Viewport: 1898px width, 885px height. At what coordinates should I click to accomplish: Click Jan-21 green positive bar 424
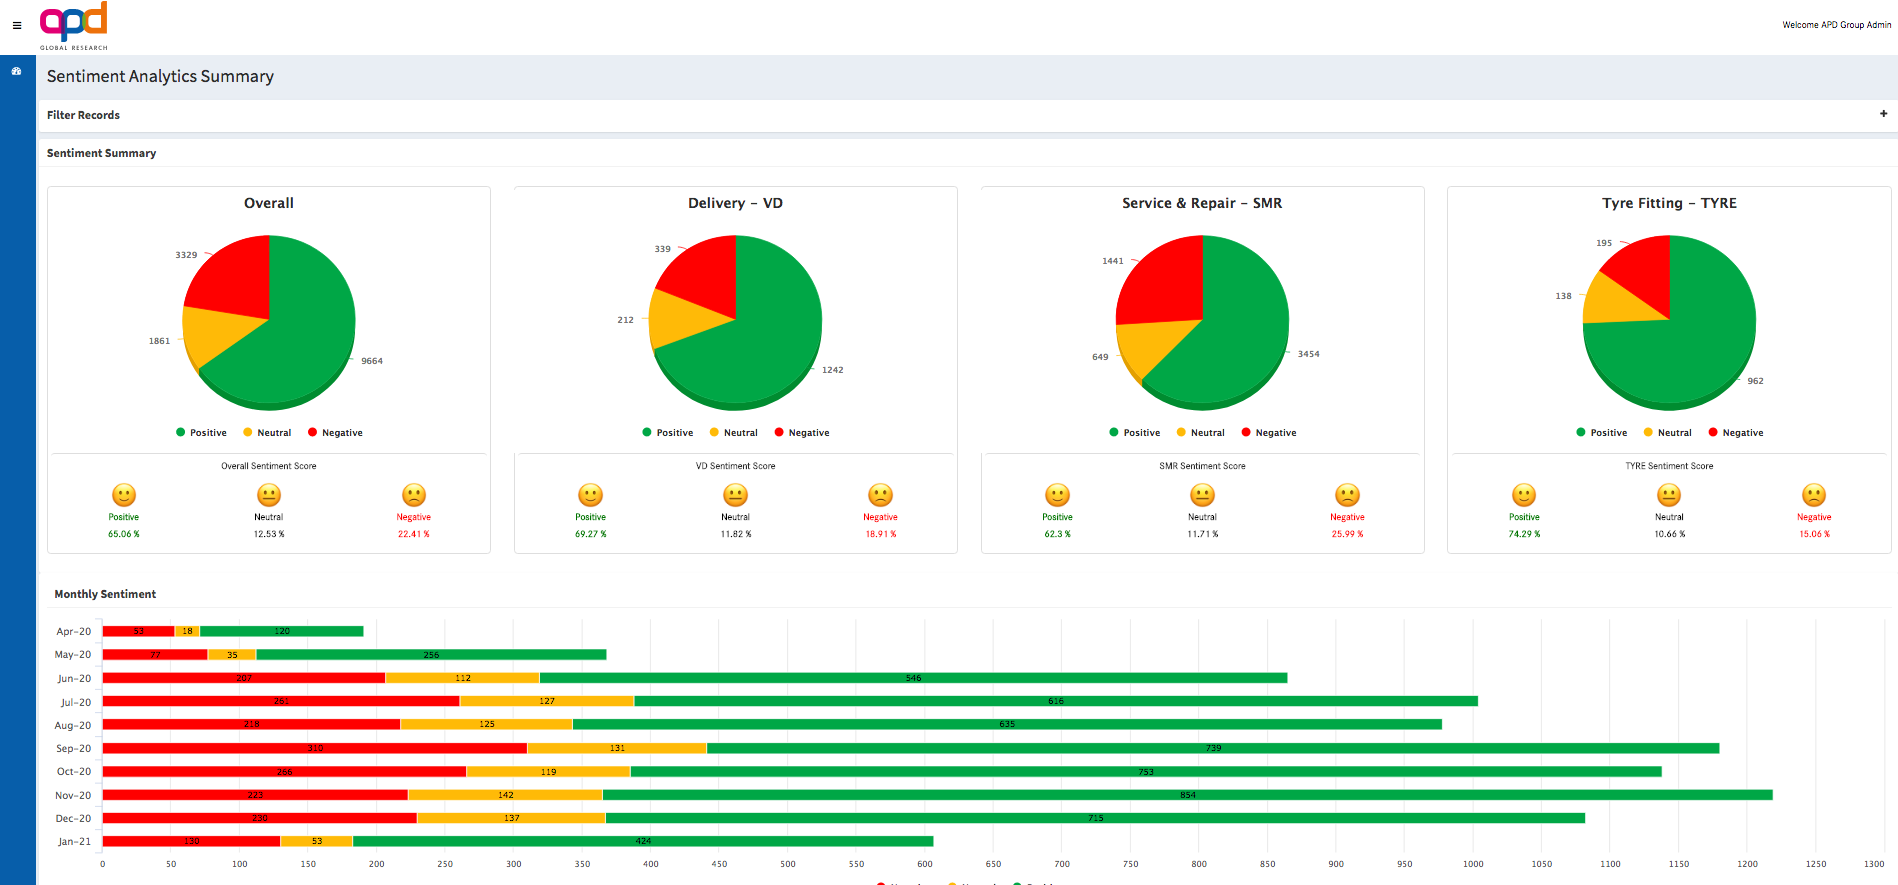coord(643,841)
